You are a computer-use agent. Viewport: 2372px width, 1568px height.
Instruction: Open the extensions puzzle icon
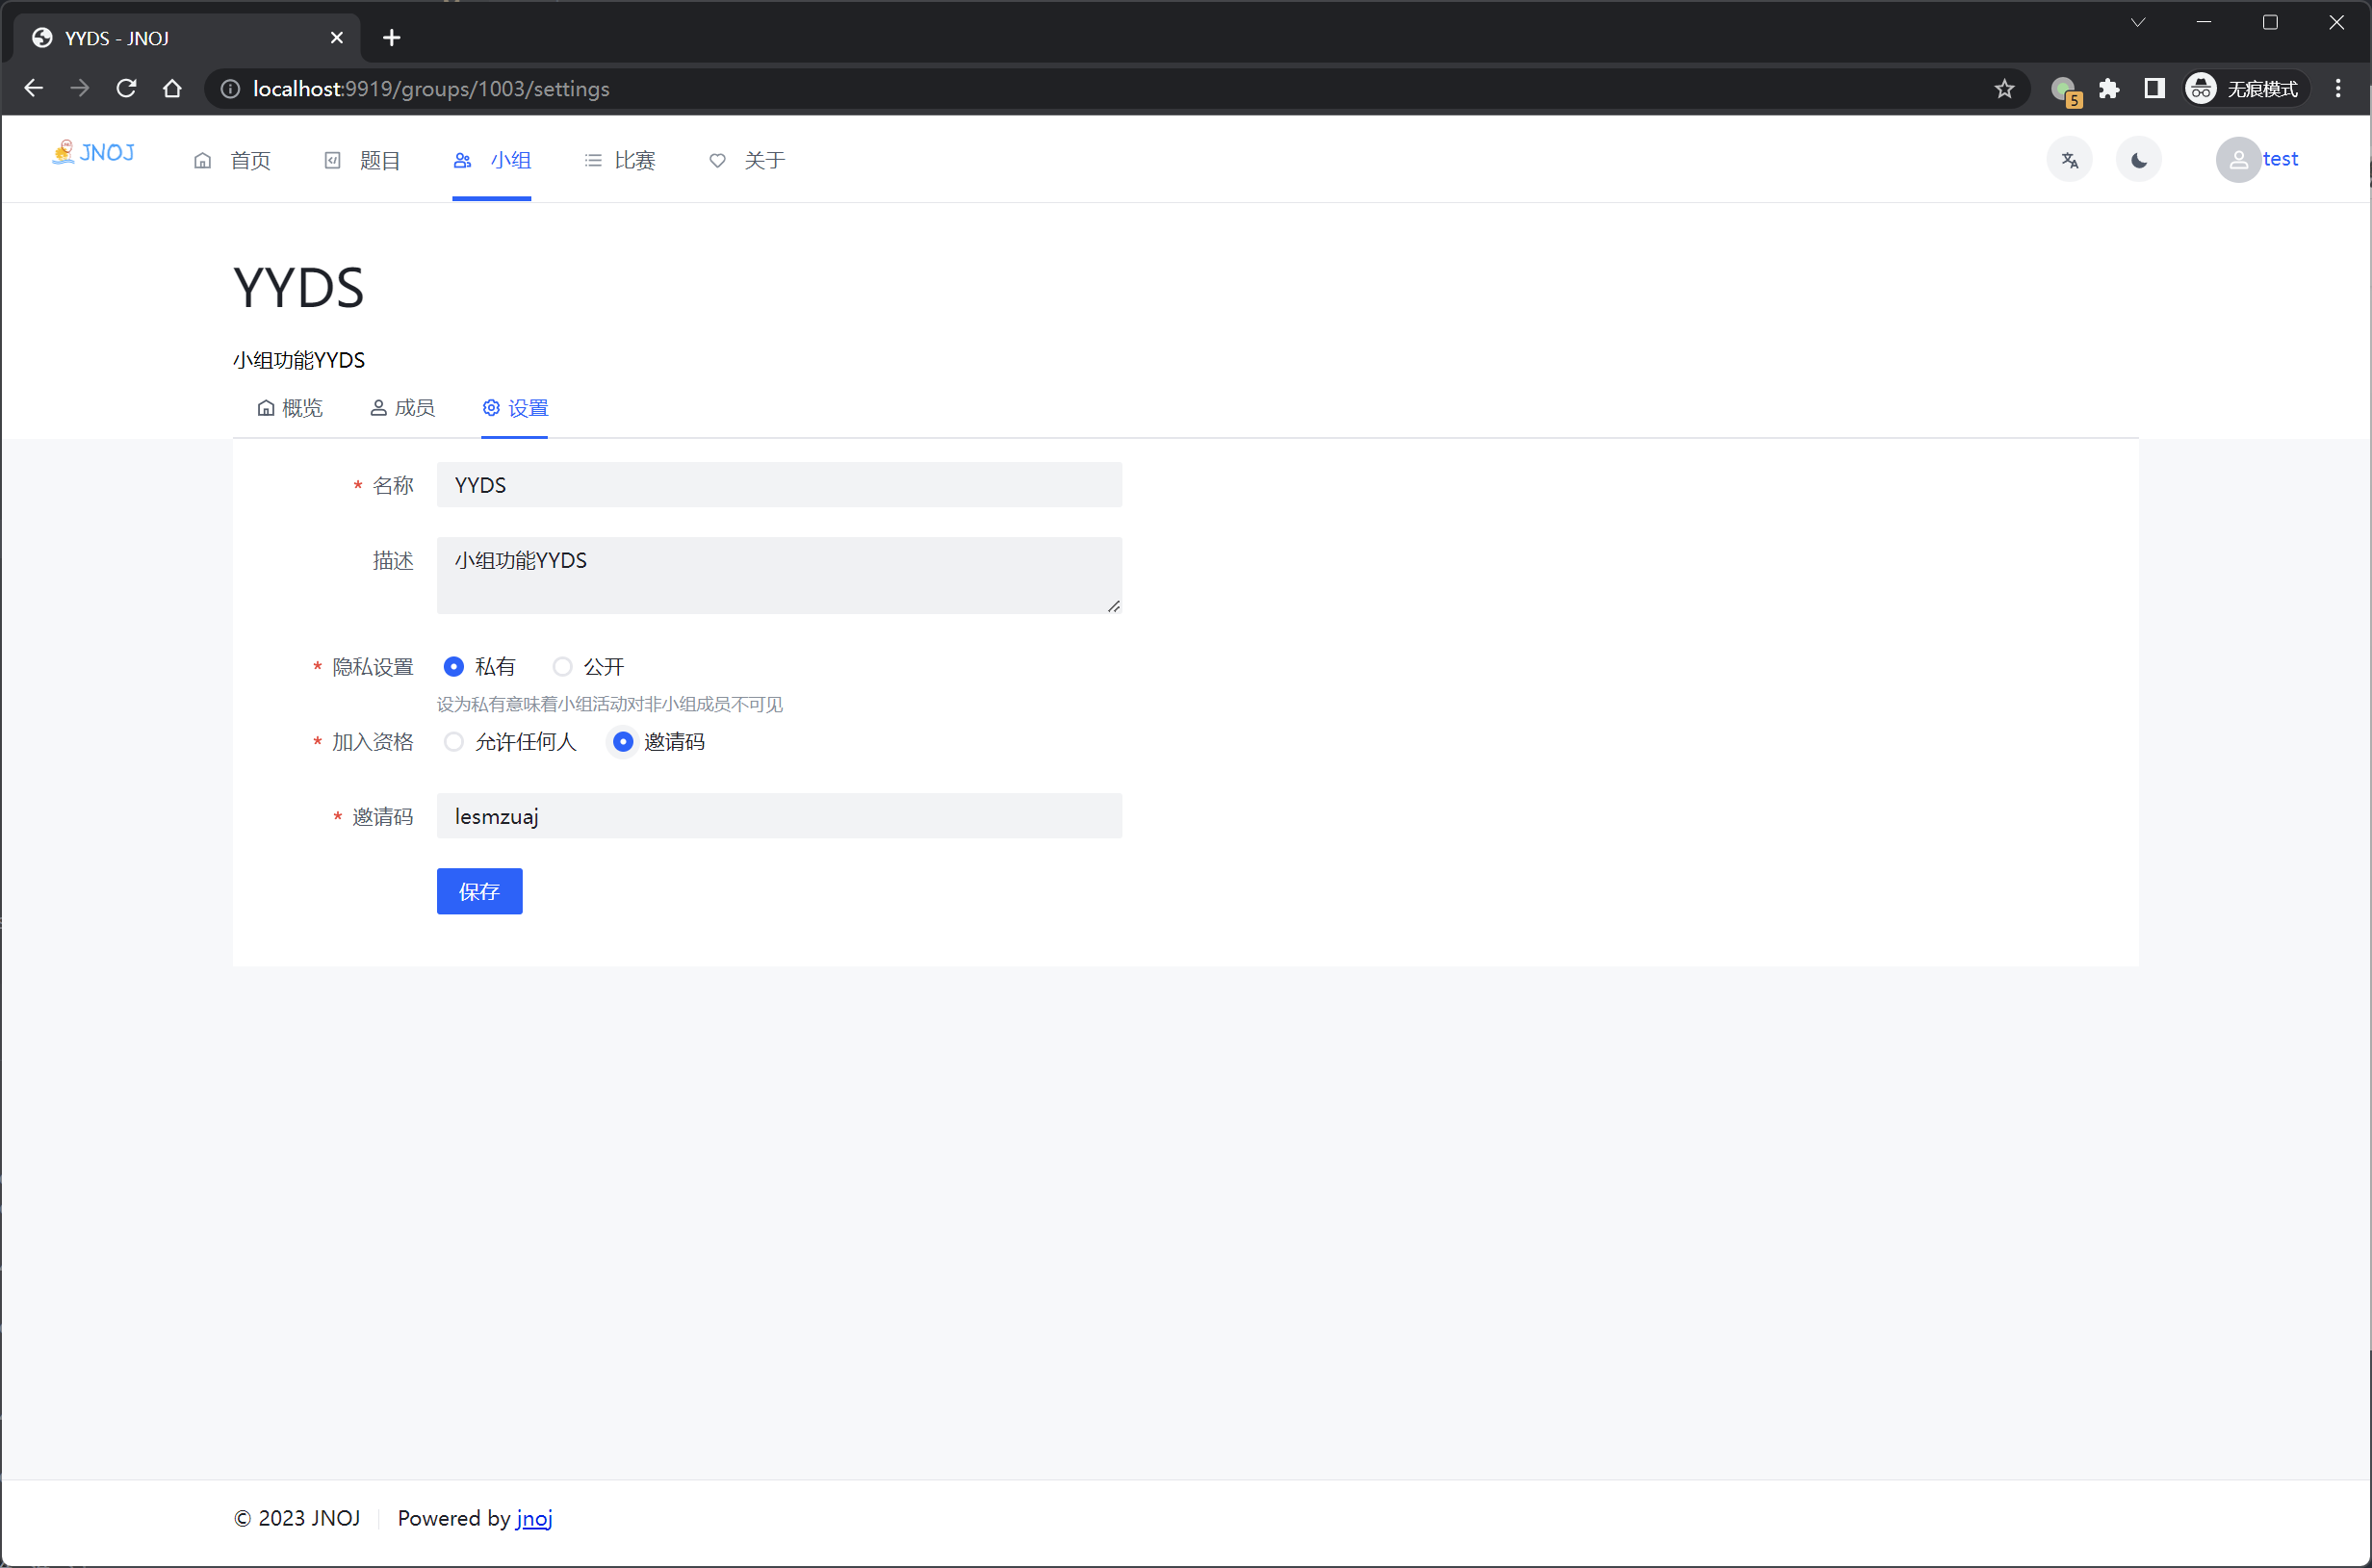tap(2109, 89)
